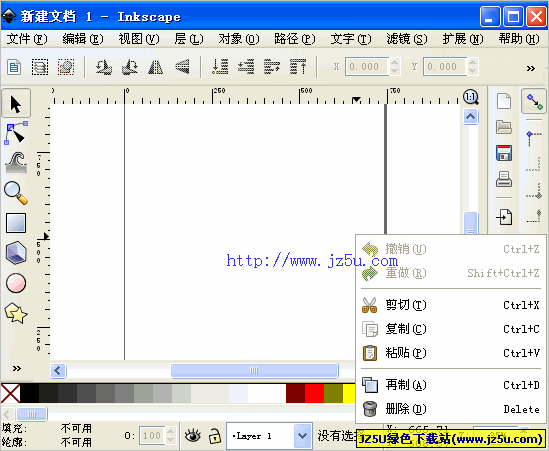Screen dimensions: 549x451
Task: Click in the Y coordinate field
Action: tap(445, 67)
